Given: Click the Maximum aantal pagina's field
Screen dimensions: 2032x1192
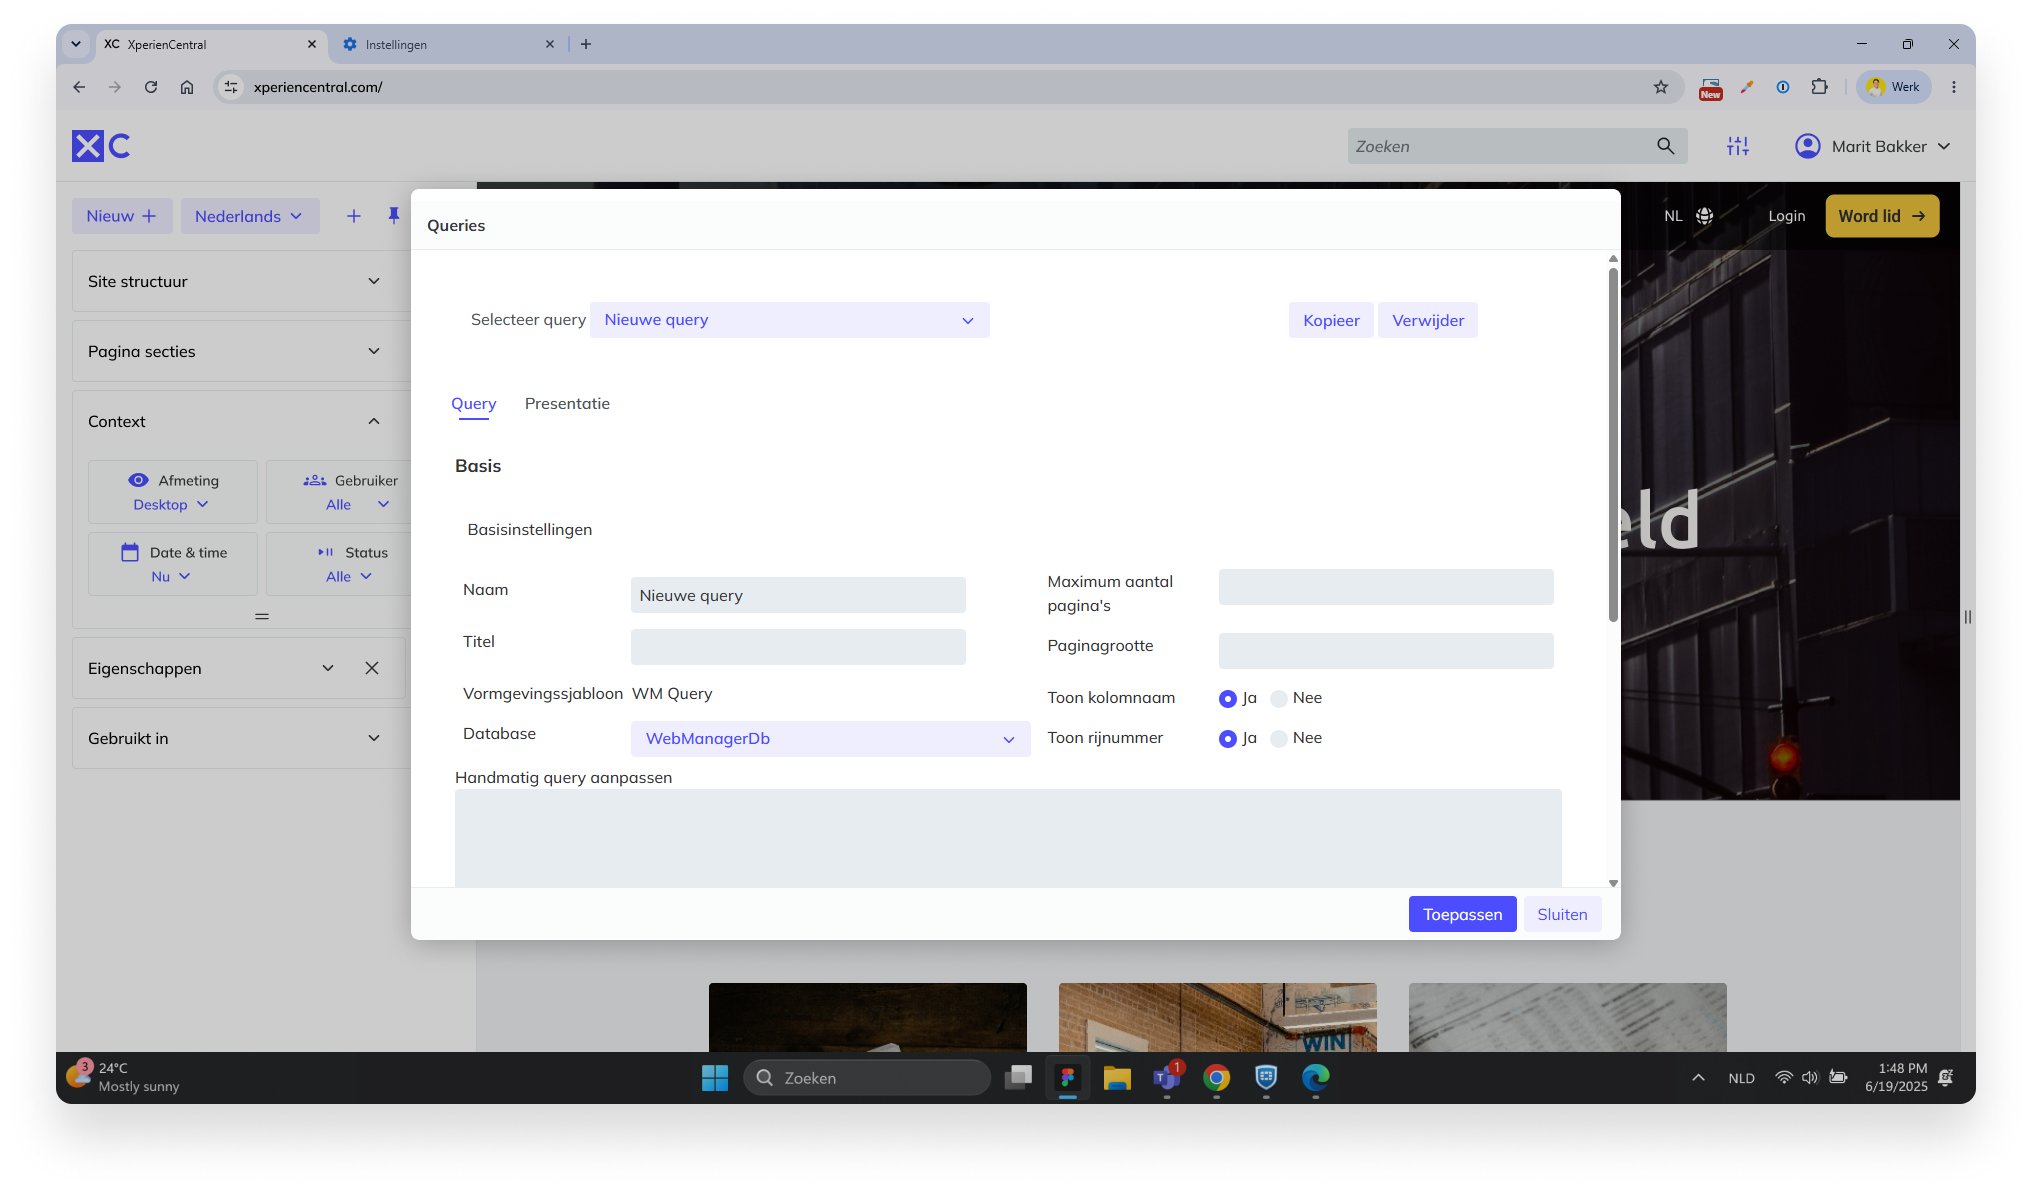Looking at the screenshot, I should 1386,587.
